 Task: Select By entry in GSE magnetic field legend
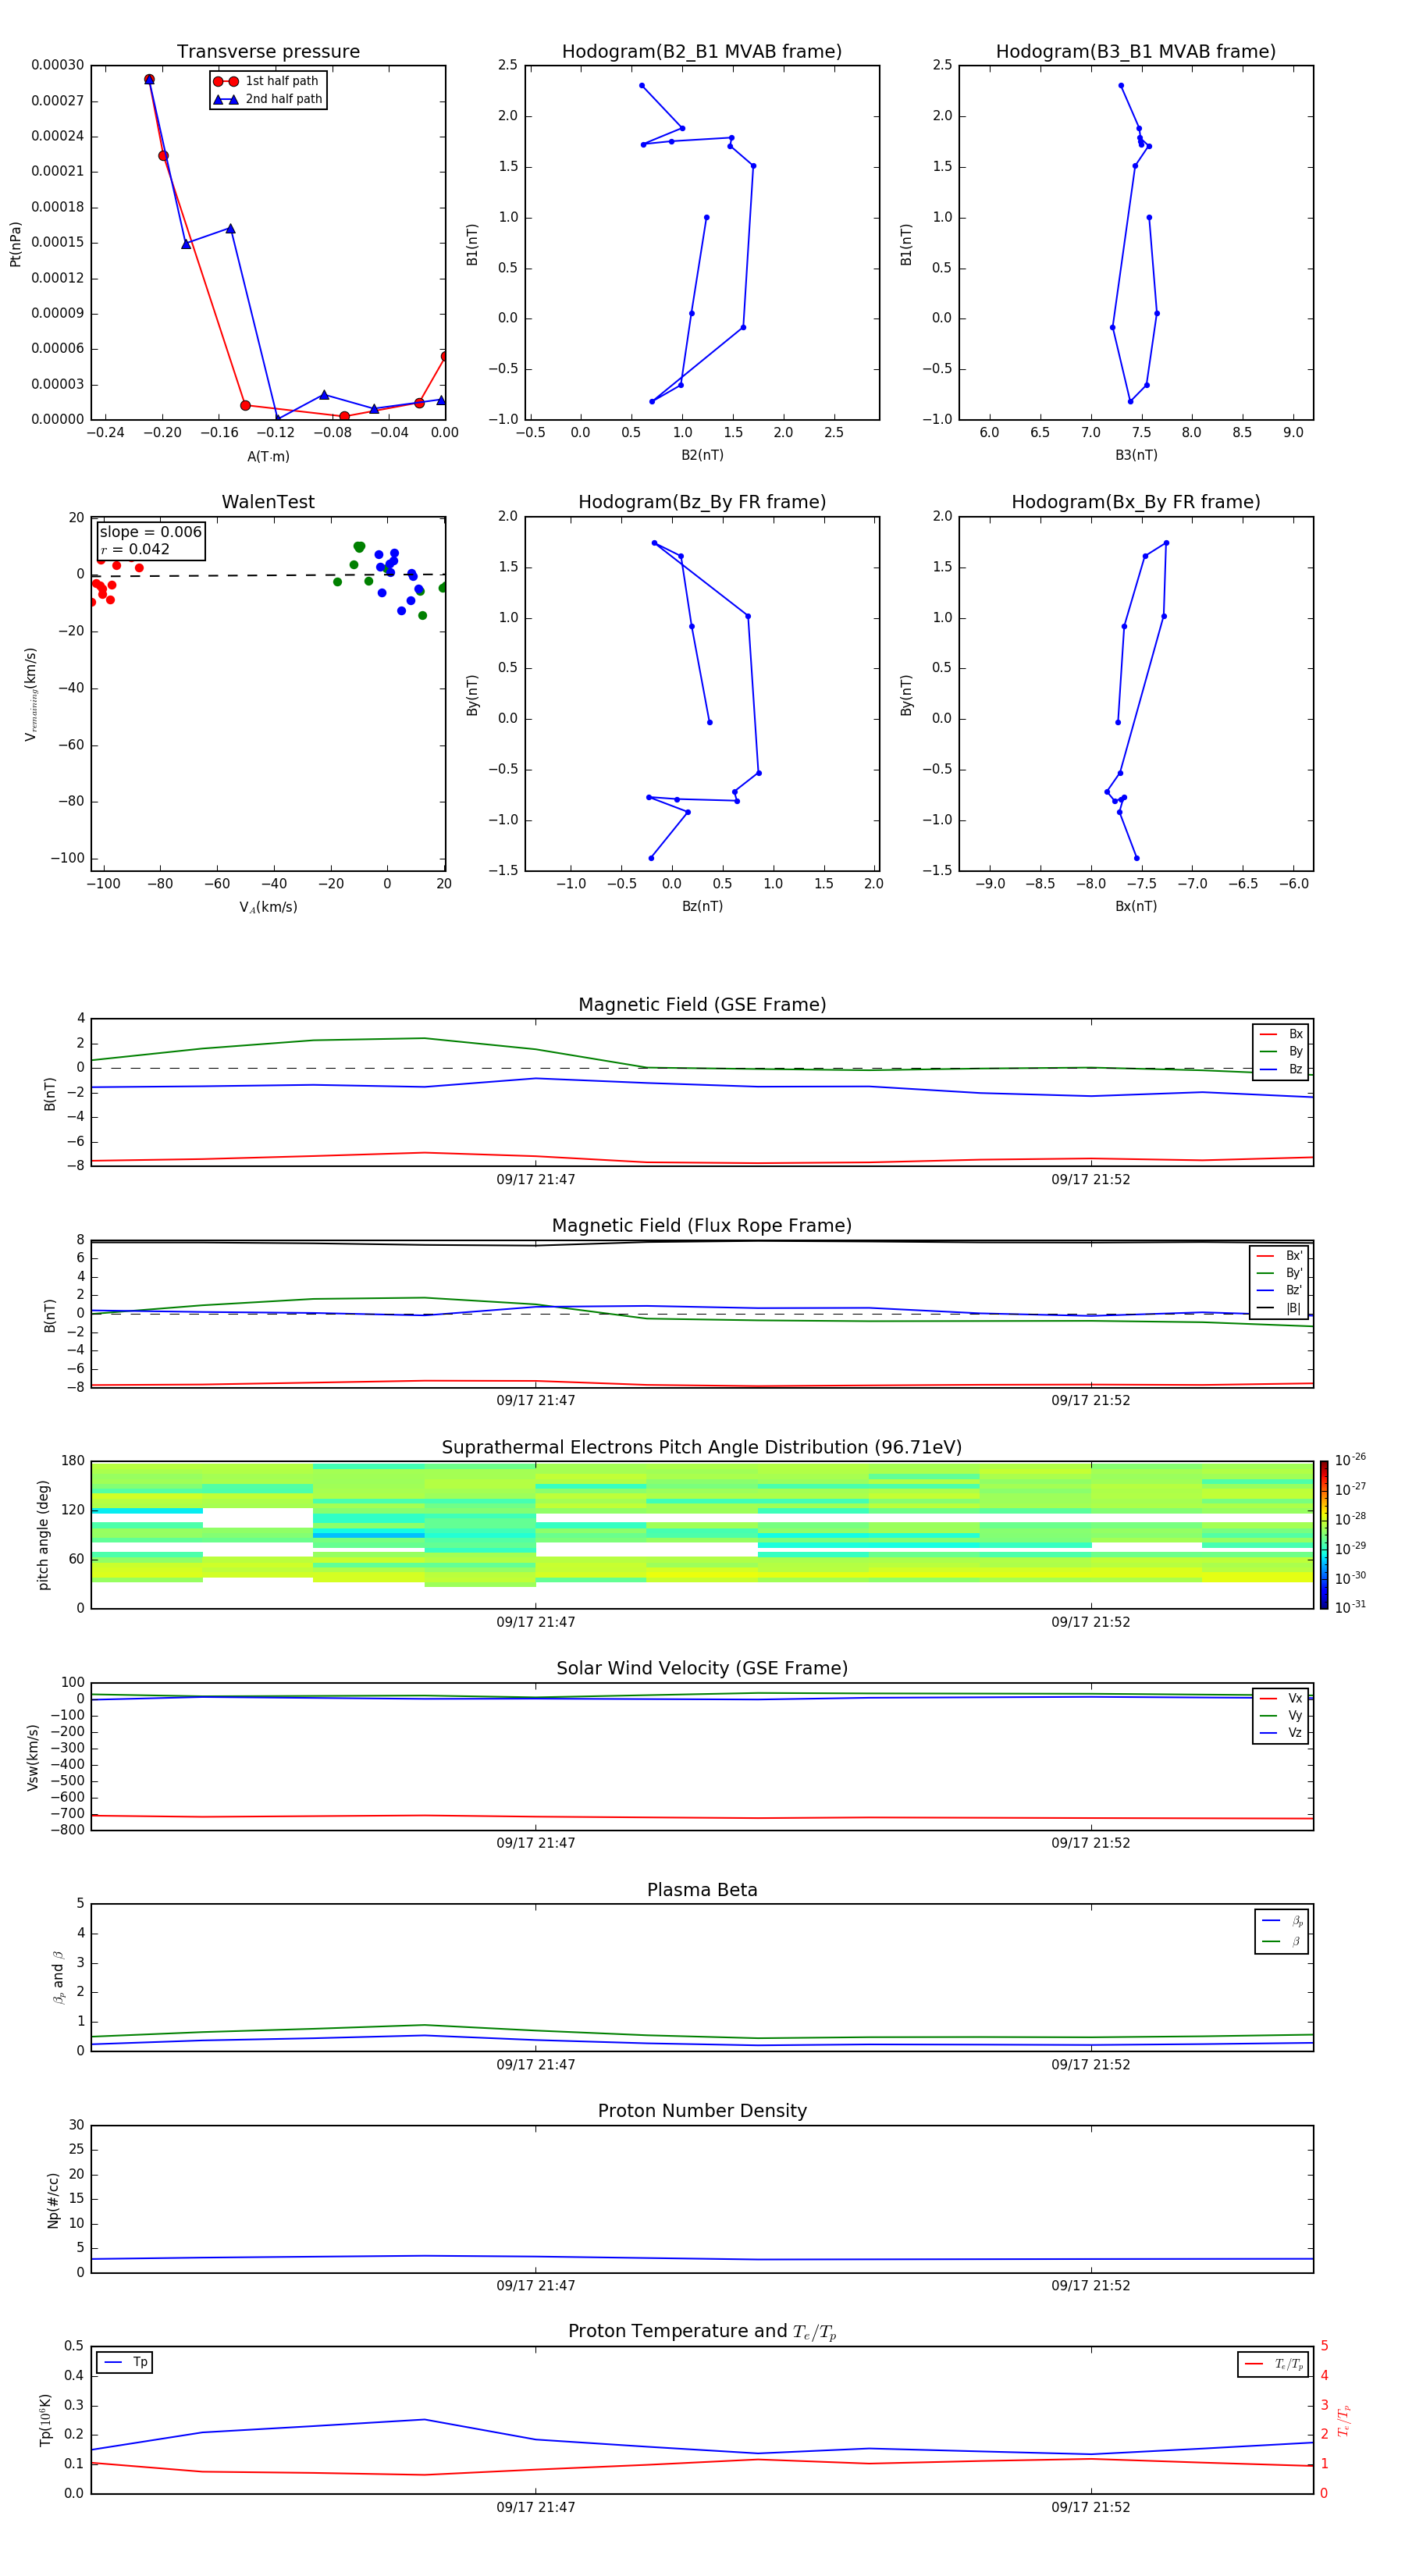(x=1281, y=1051)
